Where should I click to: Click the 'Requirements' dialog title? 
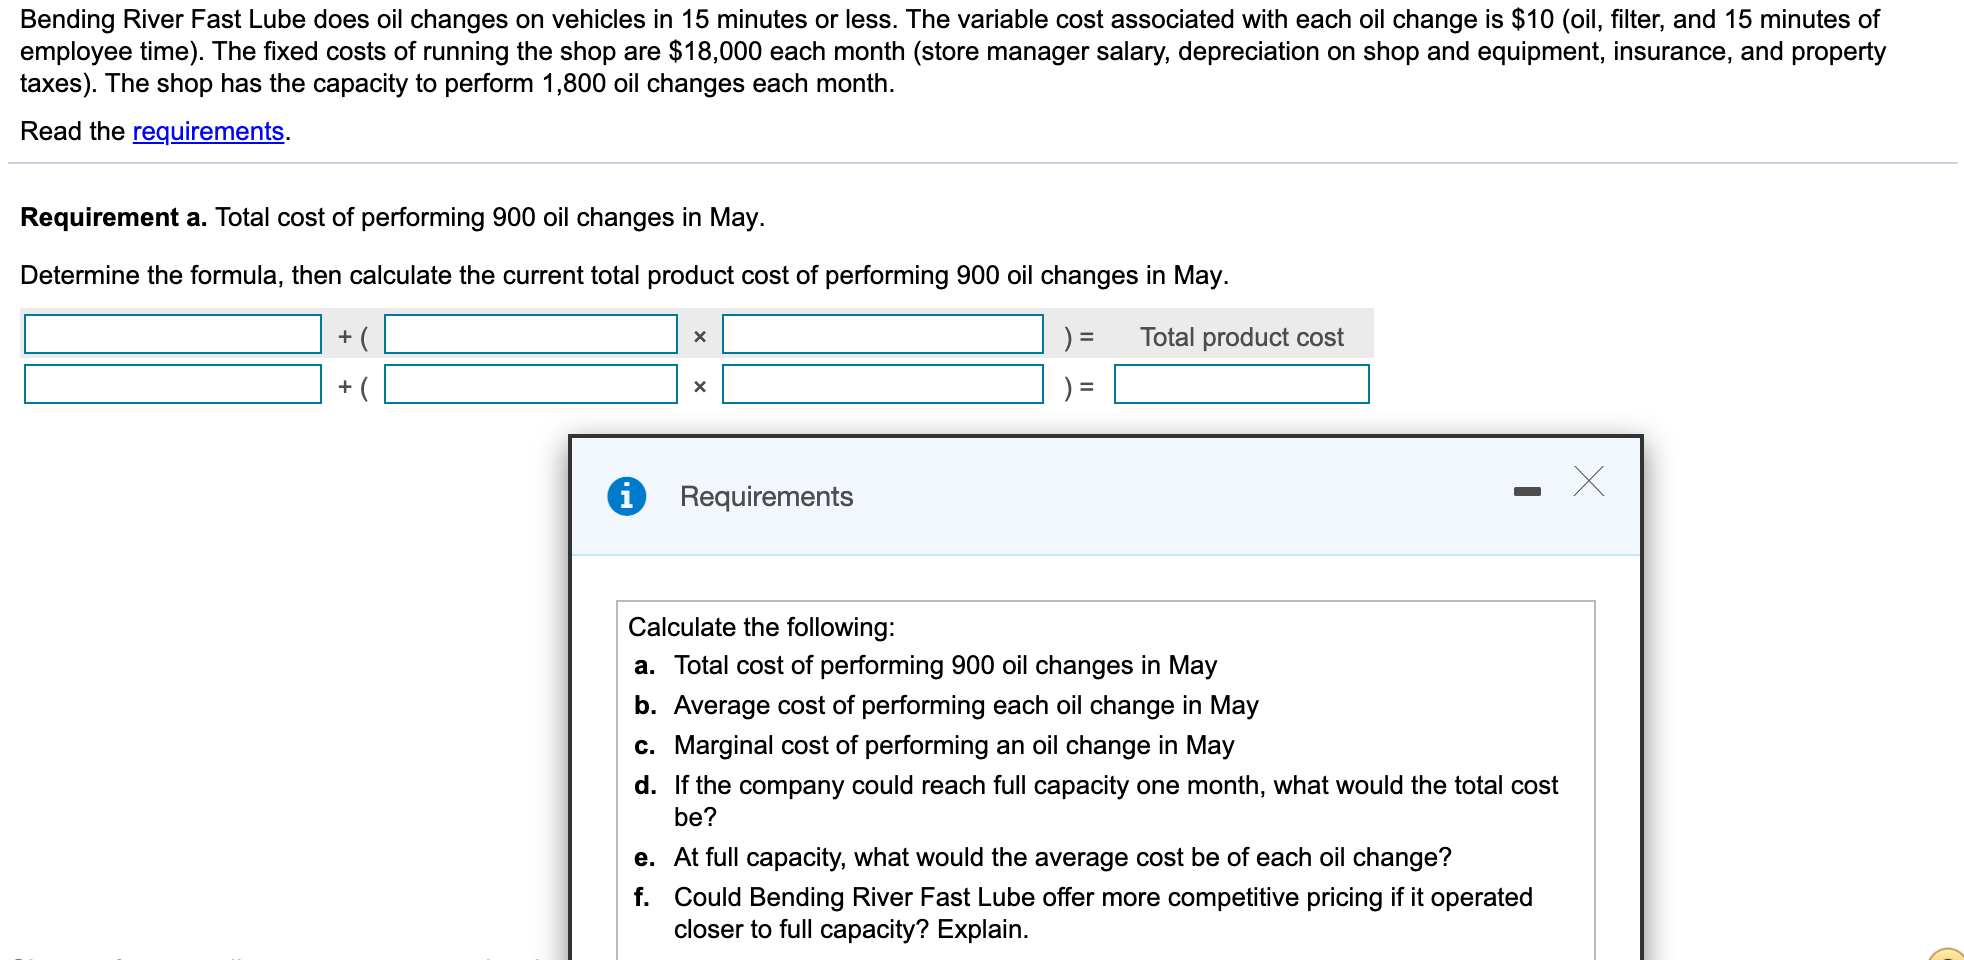pos(767,496)
